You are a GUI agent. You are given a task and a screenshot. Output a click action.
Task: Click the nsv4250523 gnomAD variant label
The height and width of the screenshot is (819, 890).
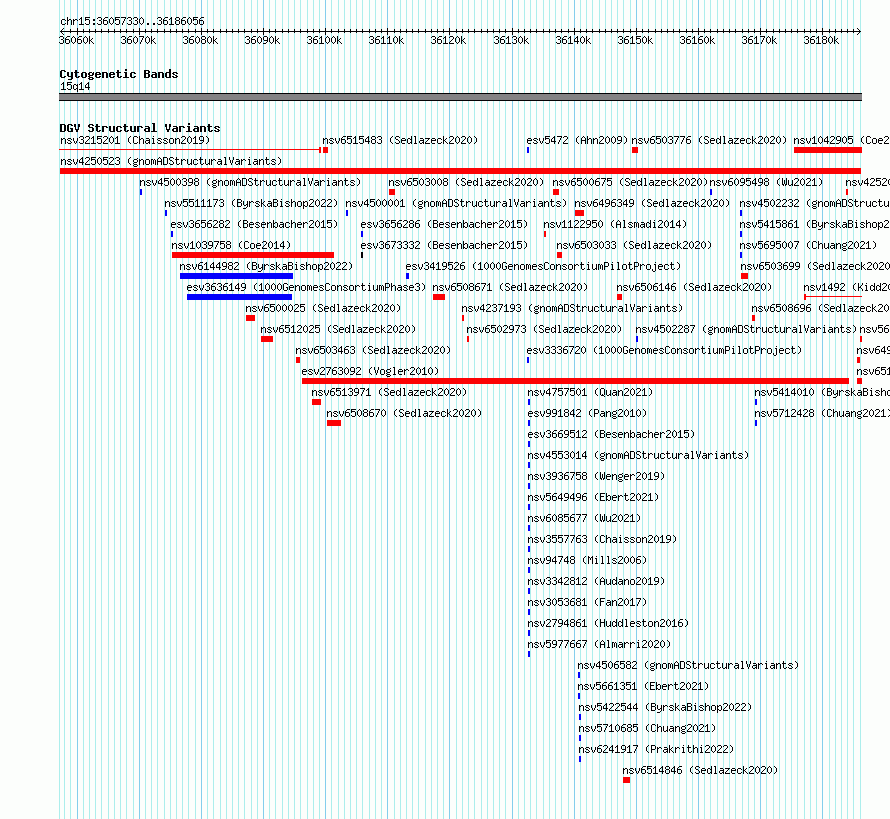pos(171,161)
